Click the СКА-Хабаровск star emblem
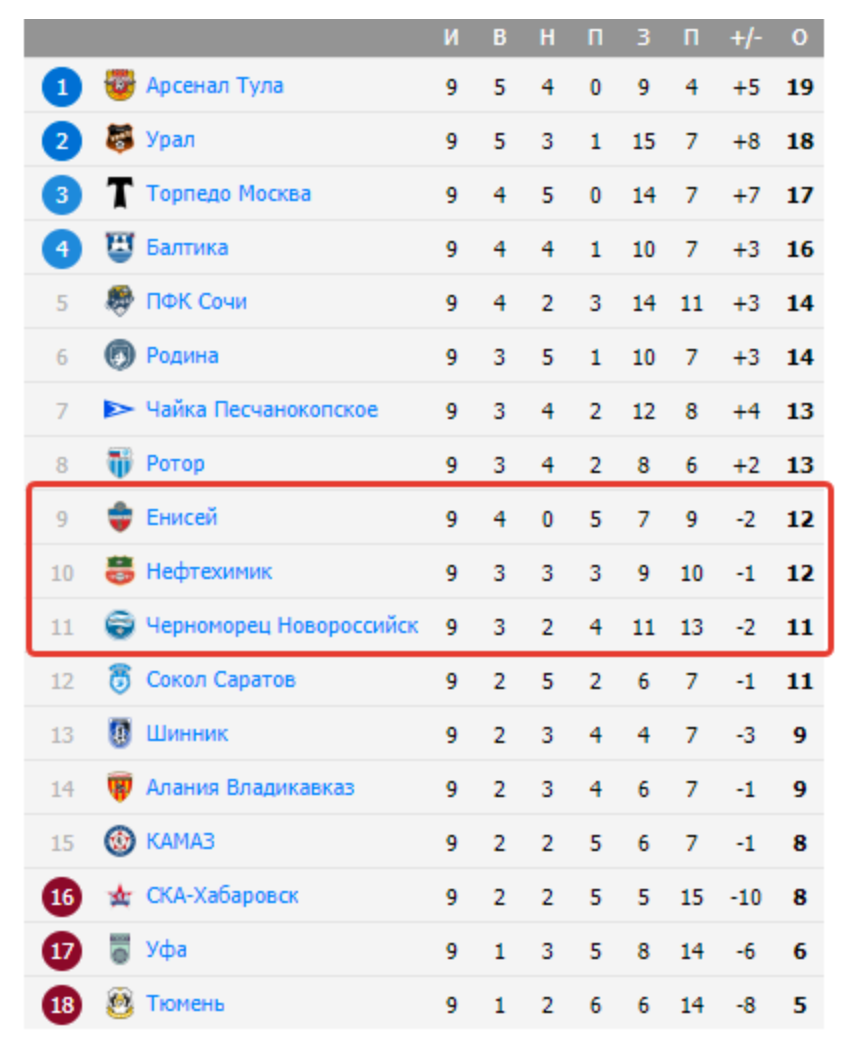852x1040 pixels. pyautogui.click(x=120, y=896)
